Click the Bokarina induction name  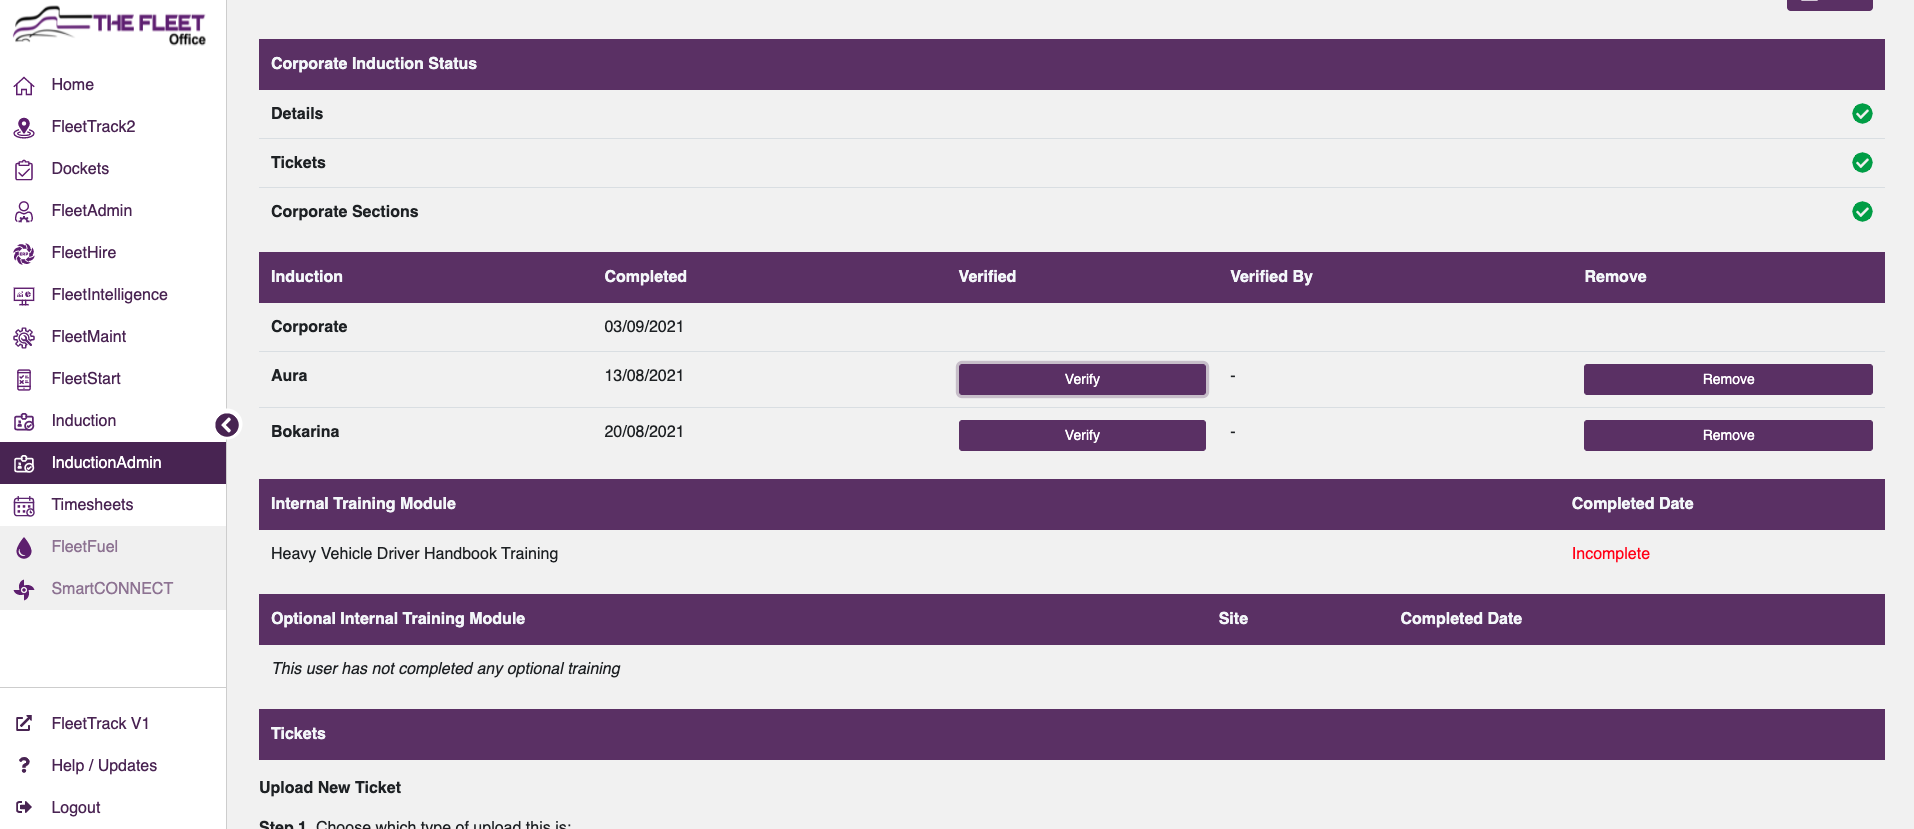click(305, 432)
